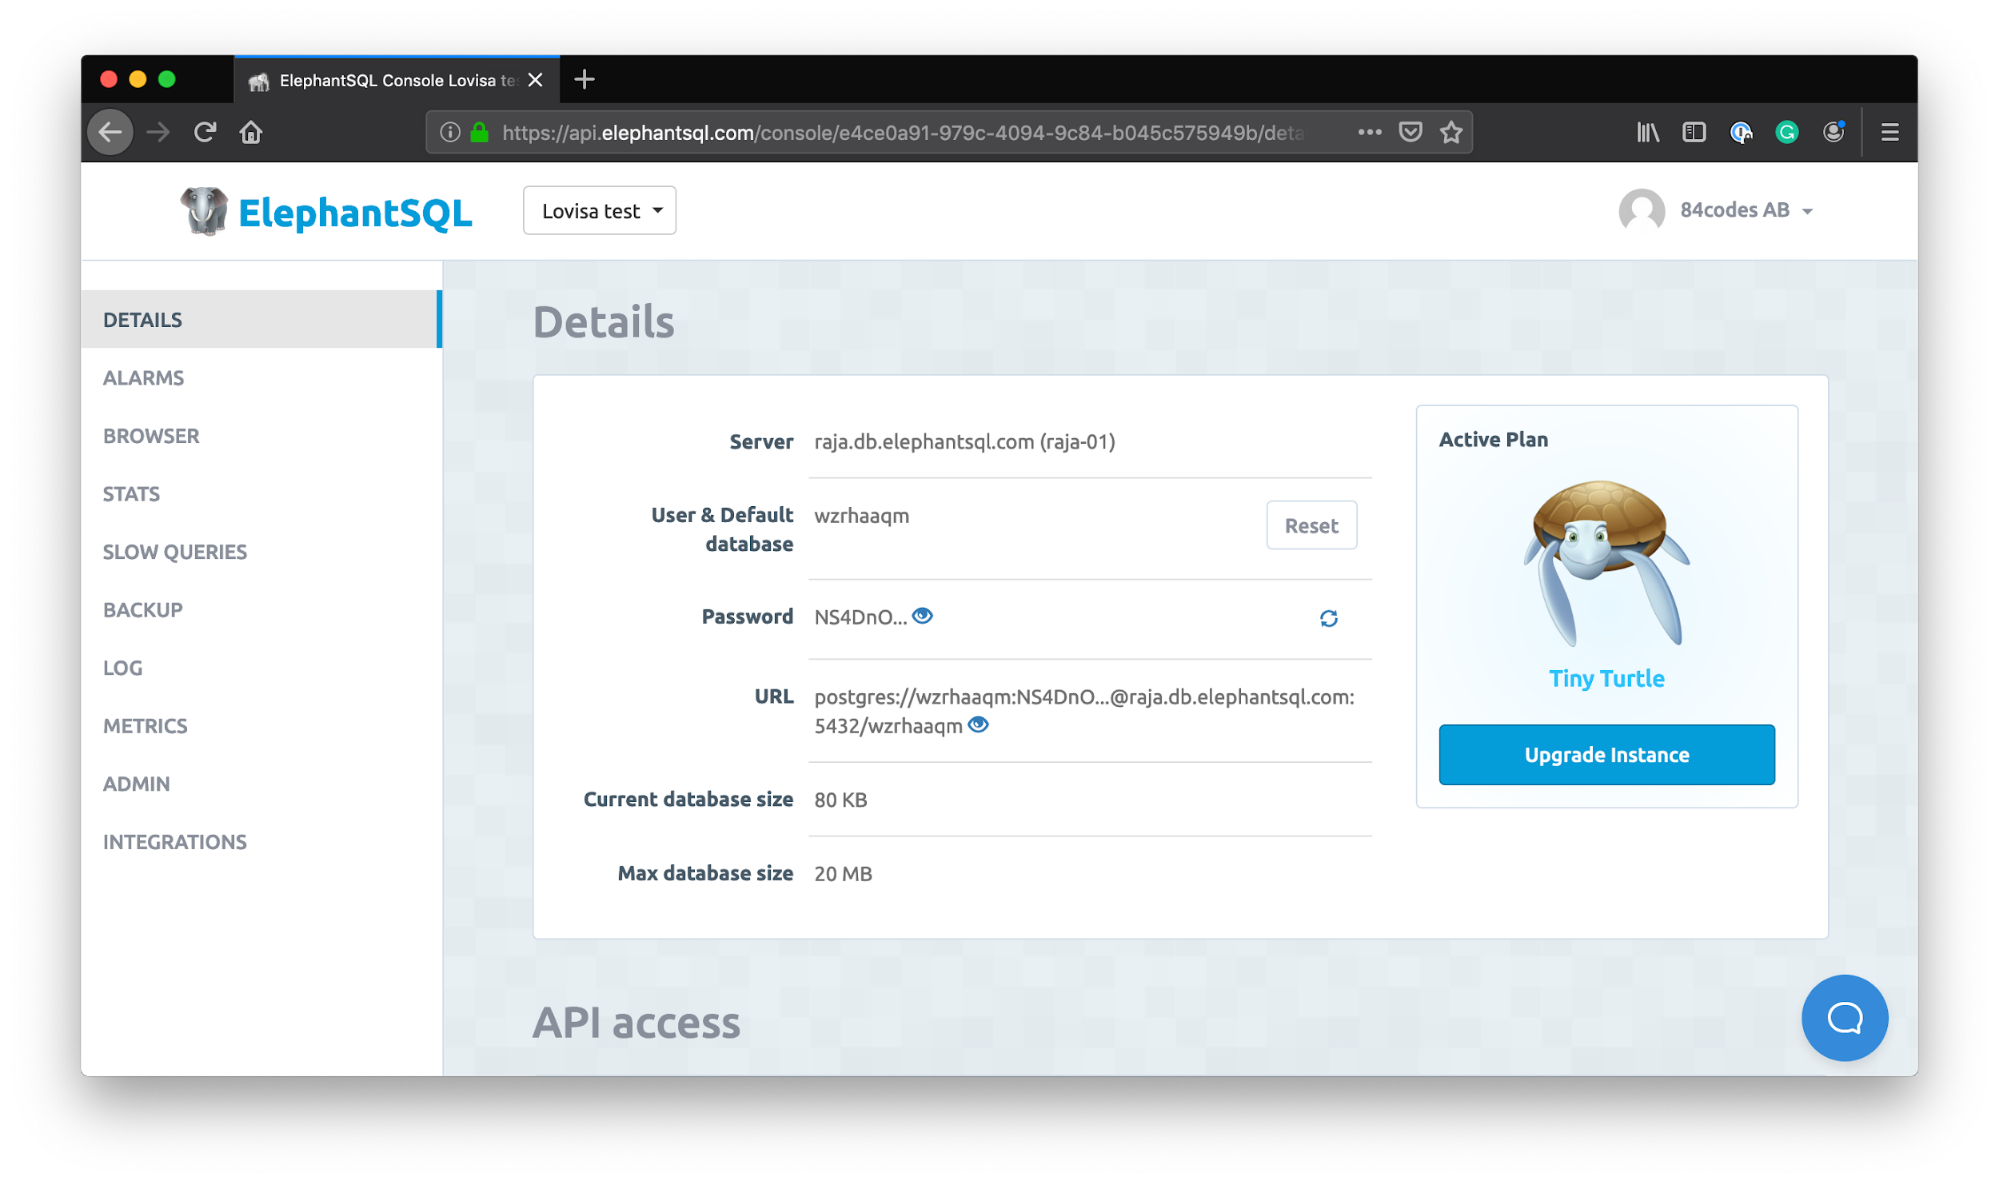Click the rotate password refresh icon

pos(1328,619)
